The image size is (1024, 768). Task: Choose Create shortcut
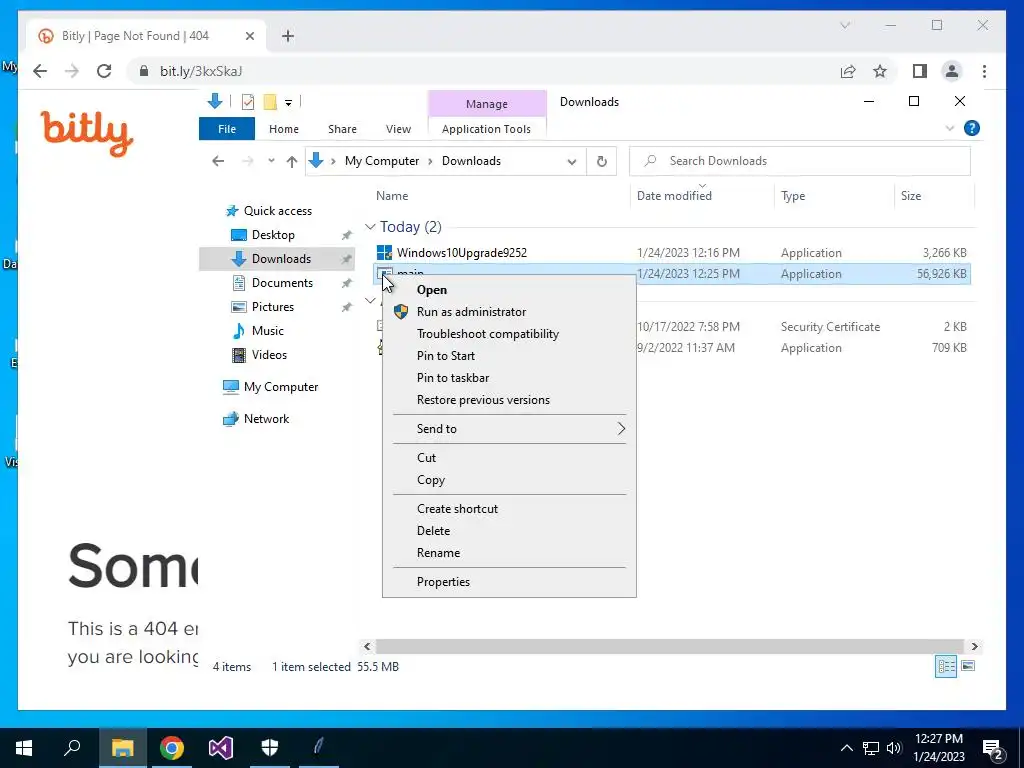coord(509,509)
